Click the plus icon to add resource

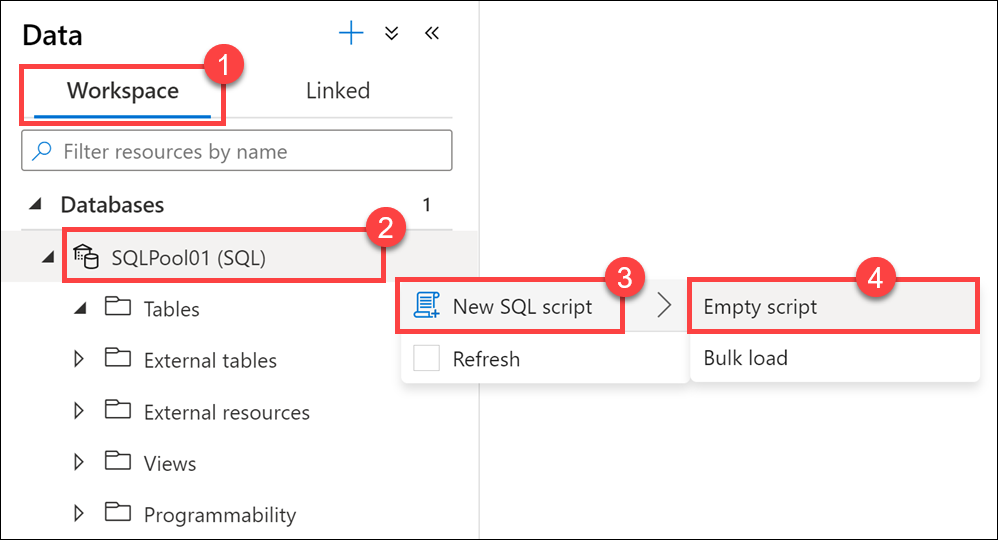pyautogui.click(x=351, y=34)
